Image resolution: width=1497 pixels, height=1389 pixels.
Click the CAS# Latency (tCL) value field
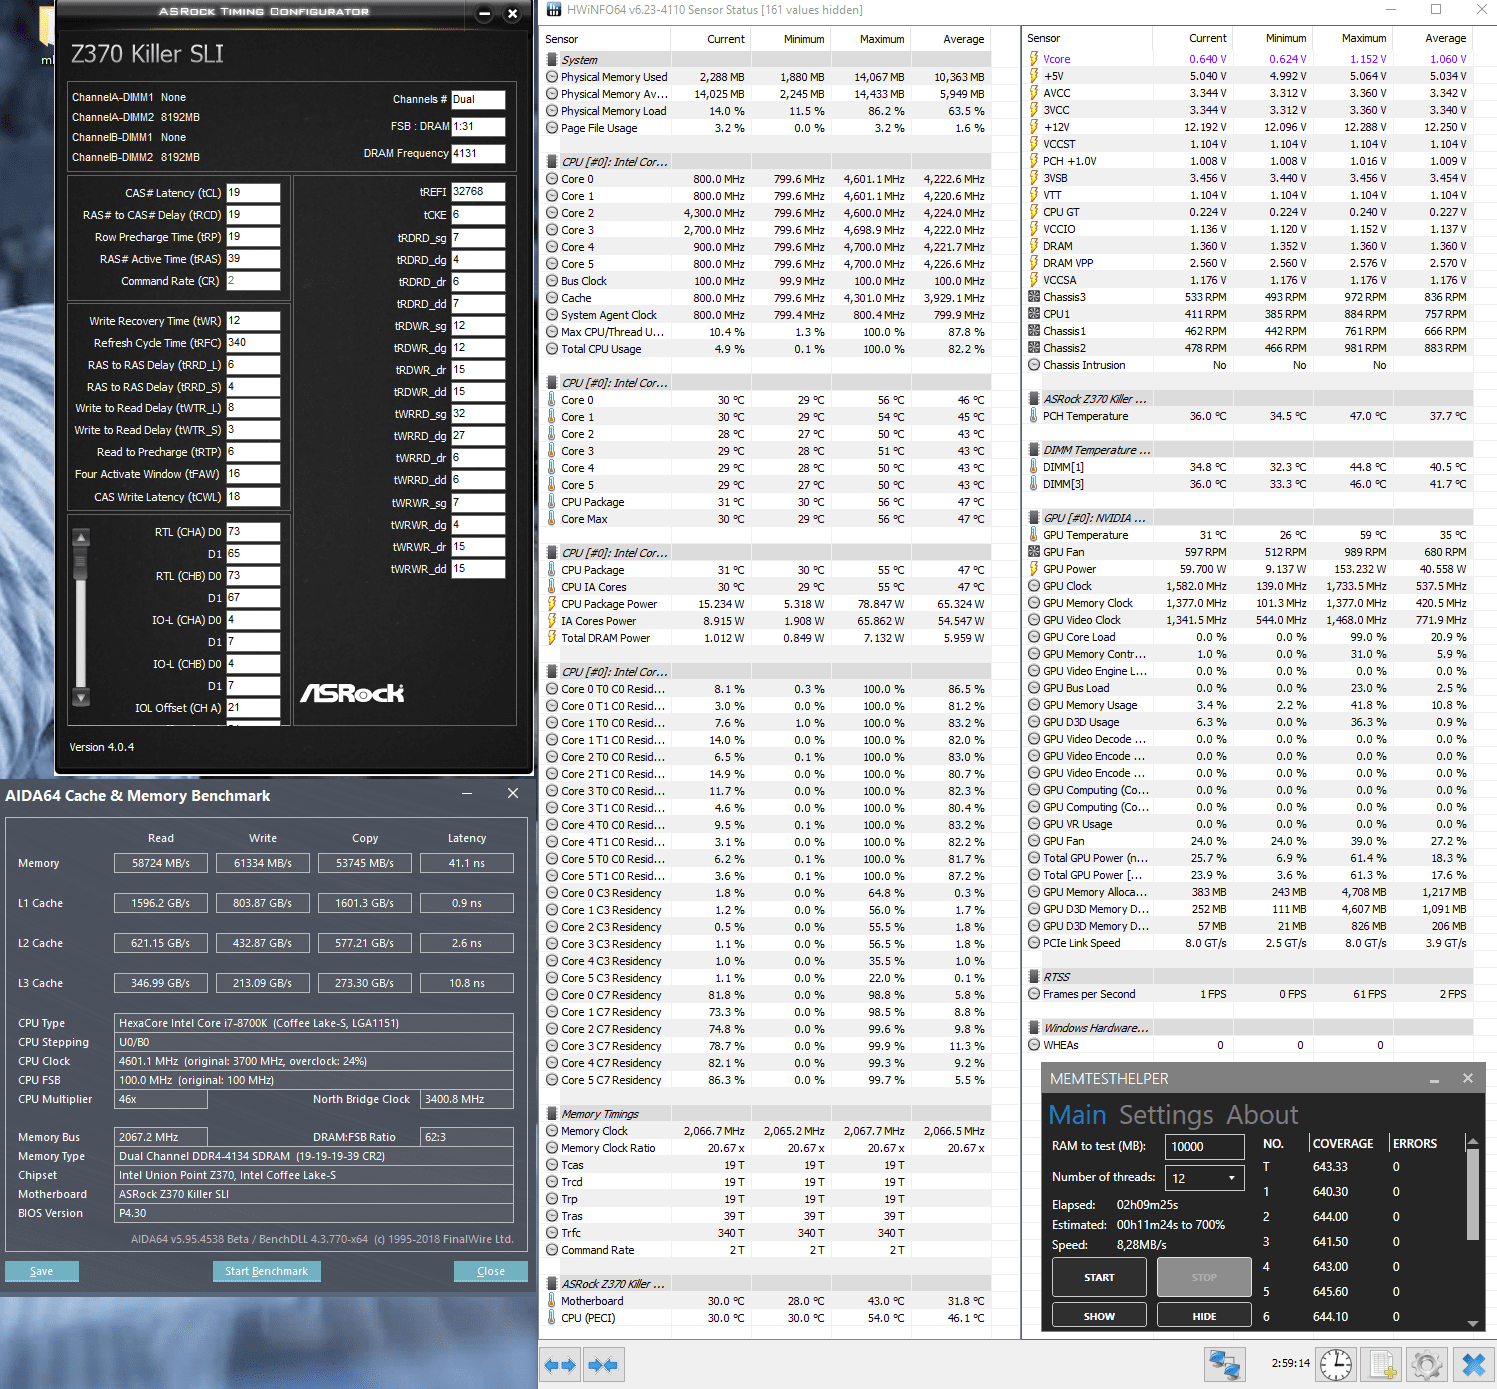coord(253,193)
